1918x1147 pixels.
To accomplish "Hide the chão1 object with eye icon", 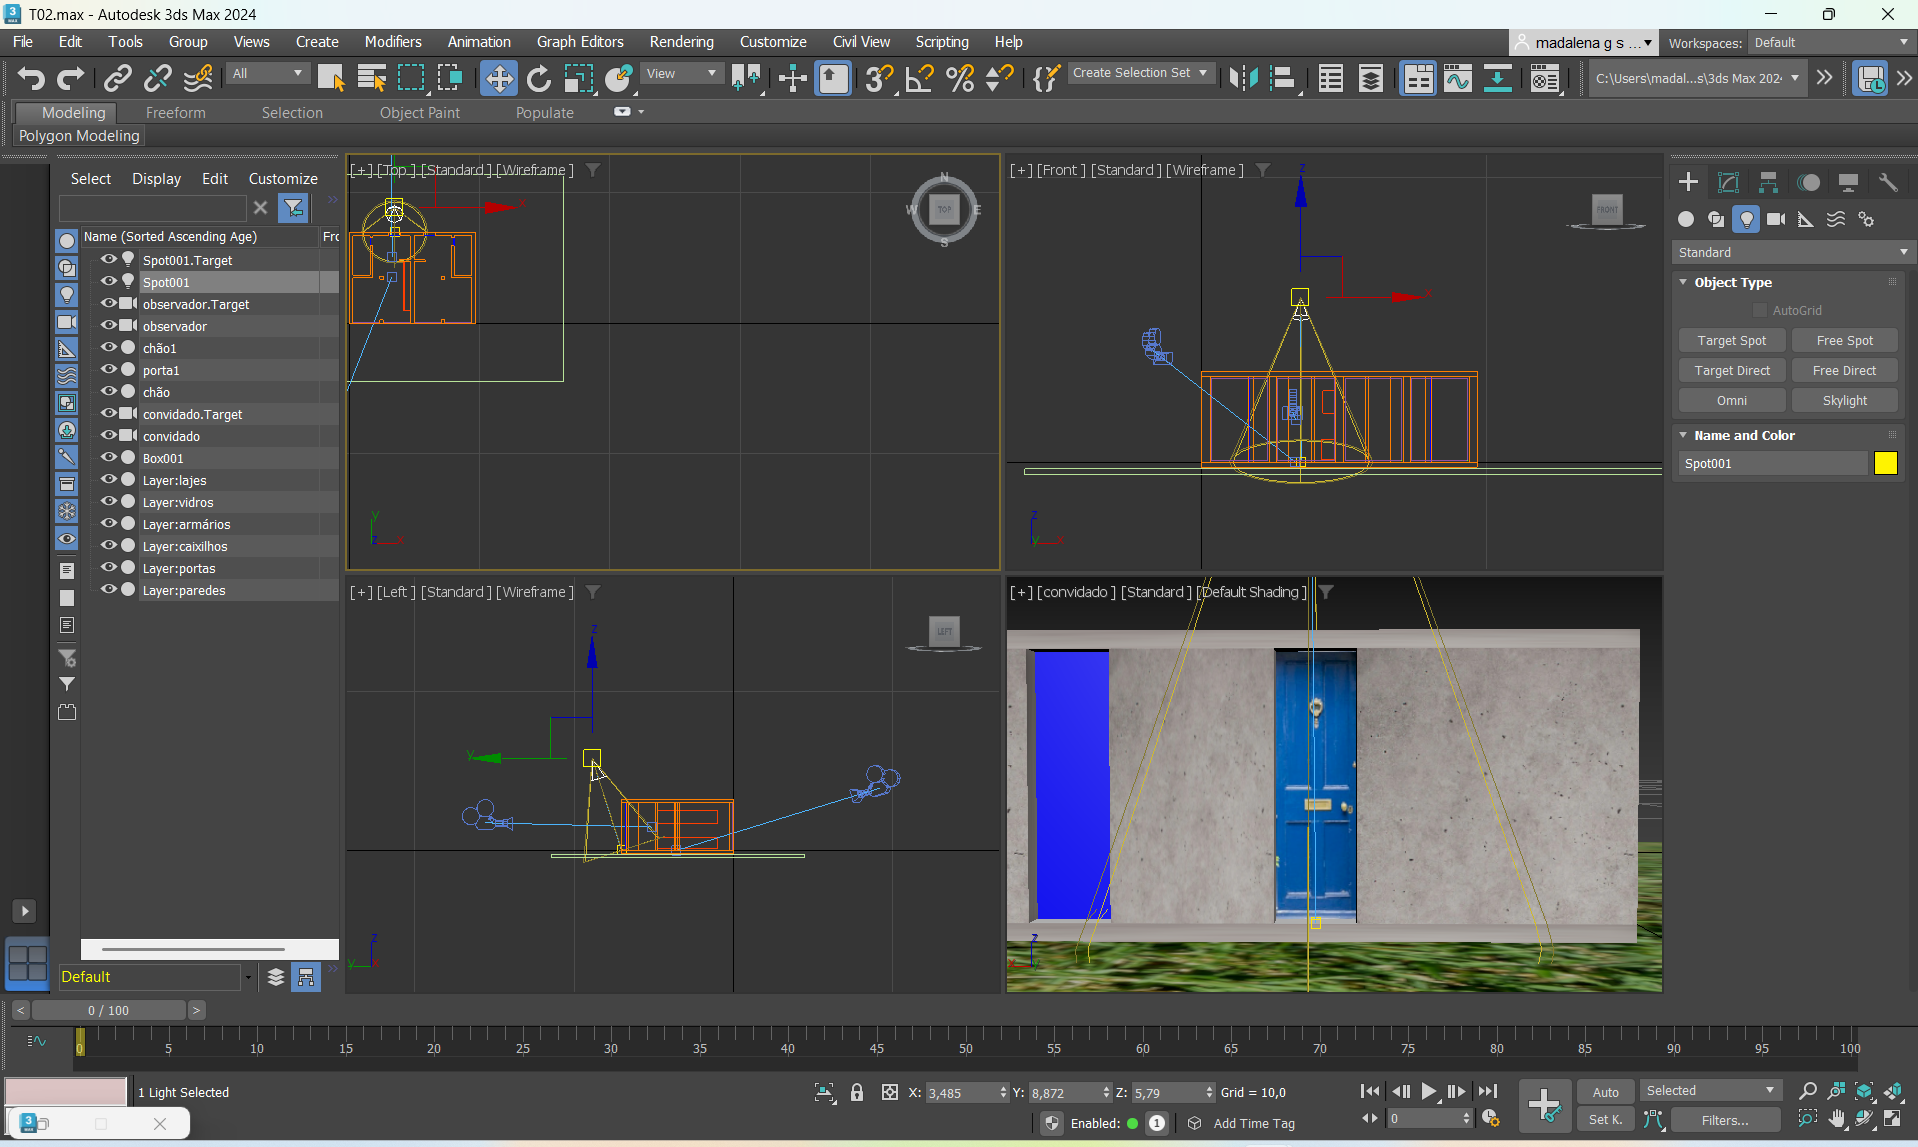I will point(108,348).
